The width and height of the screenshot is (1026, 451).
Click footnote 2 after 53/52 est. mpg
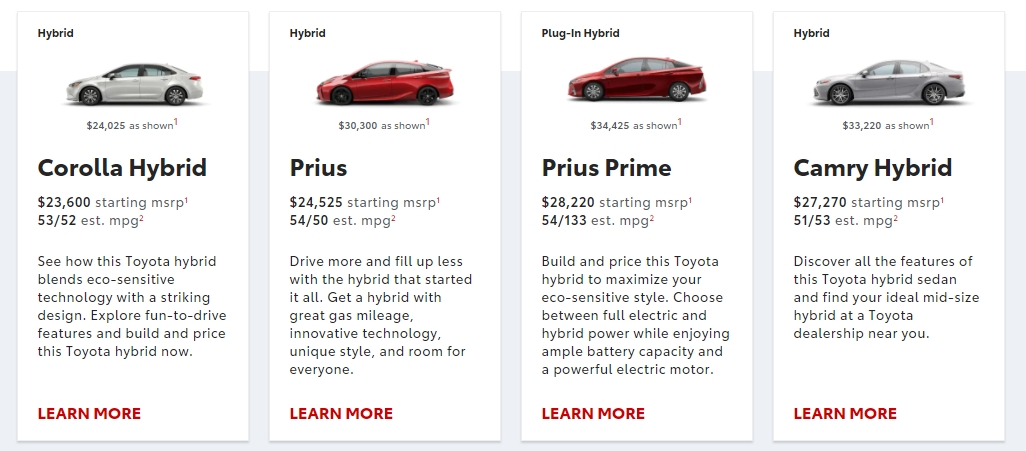(141, 218)
